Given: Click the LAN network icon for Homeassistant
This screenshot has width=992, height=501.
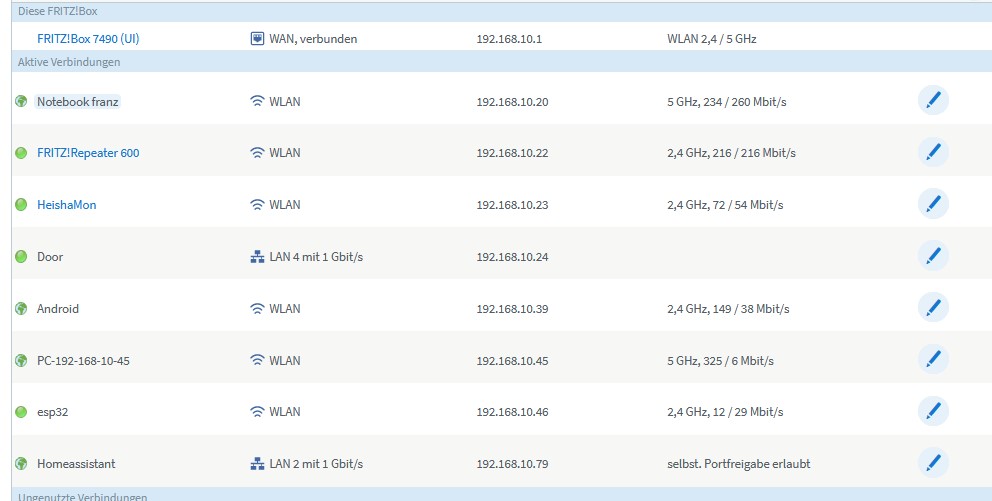Looking at the screenshot, I should click(257, 464).
